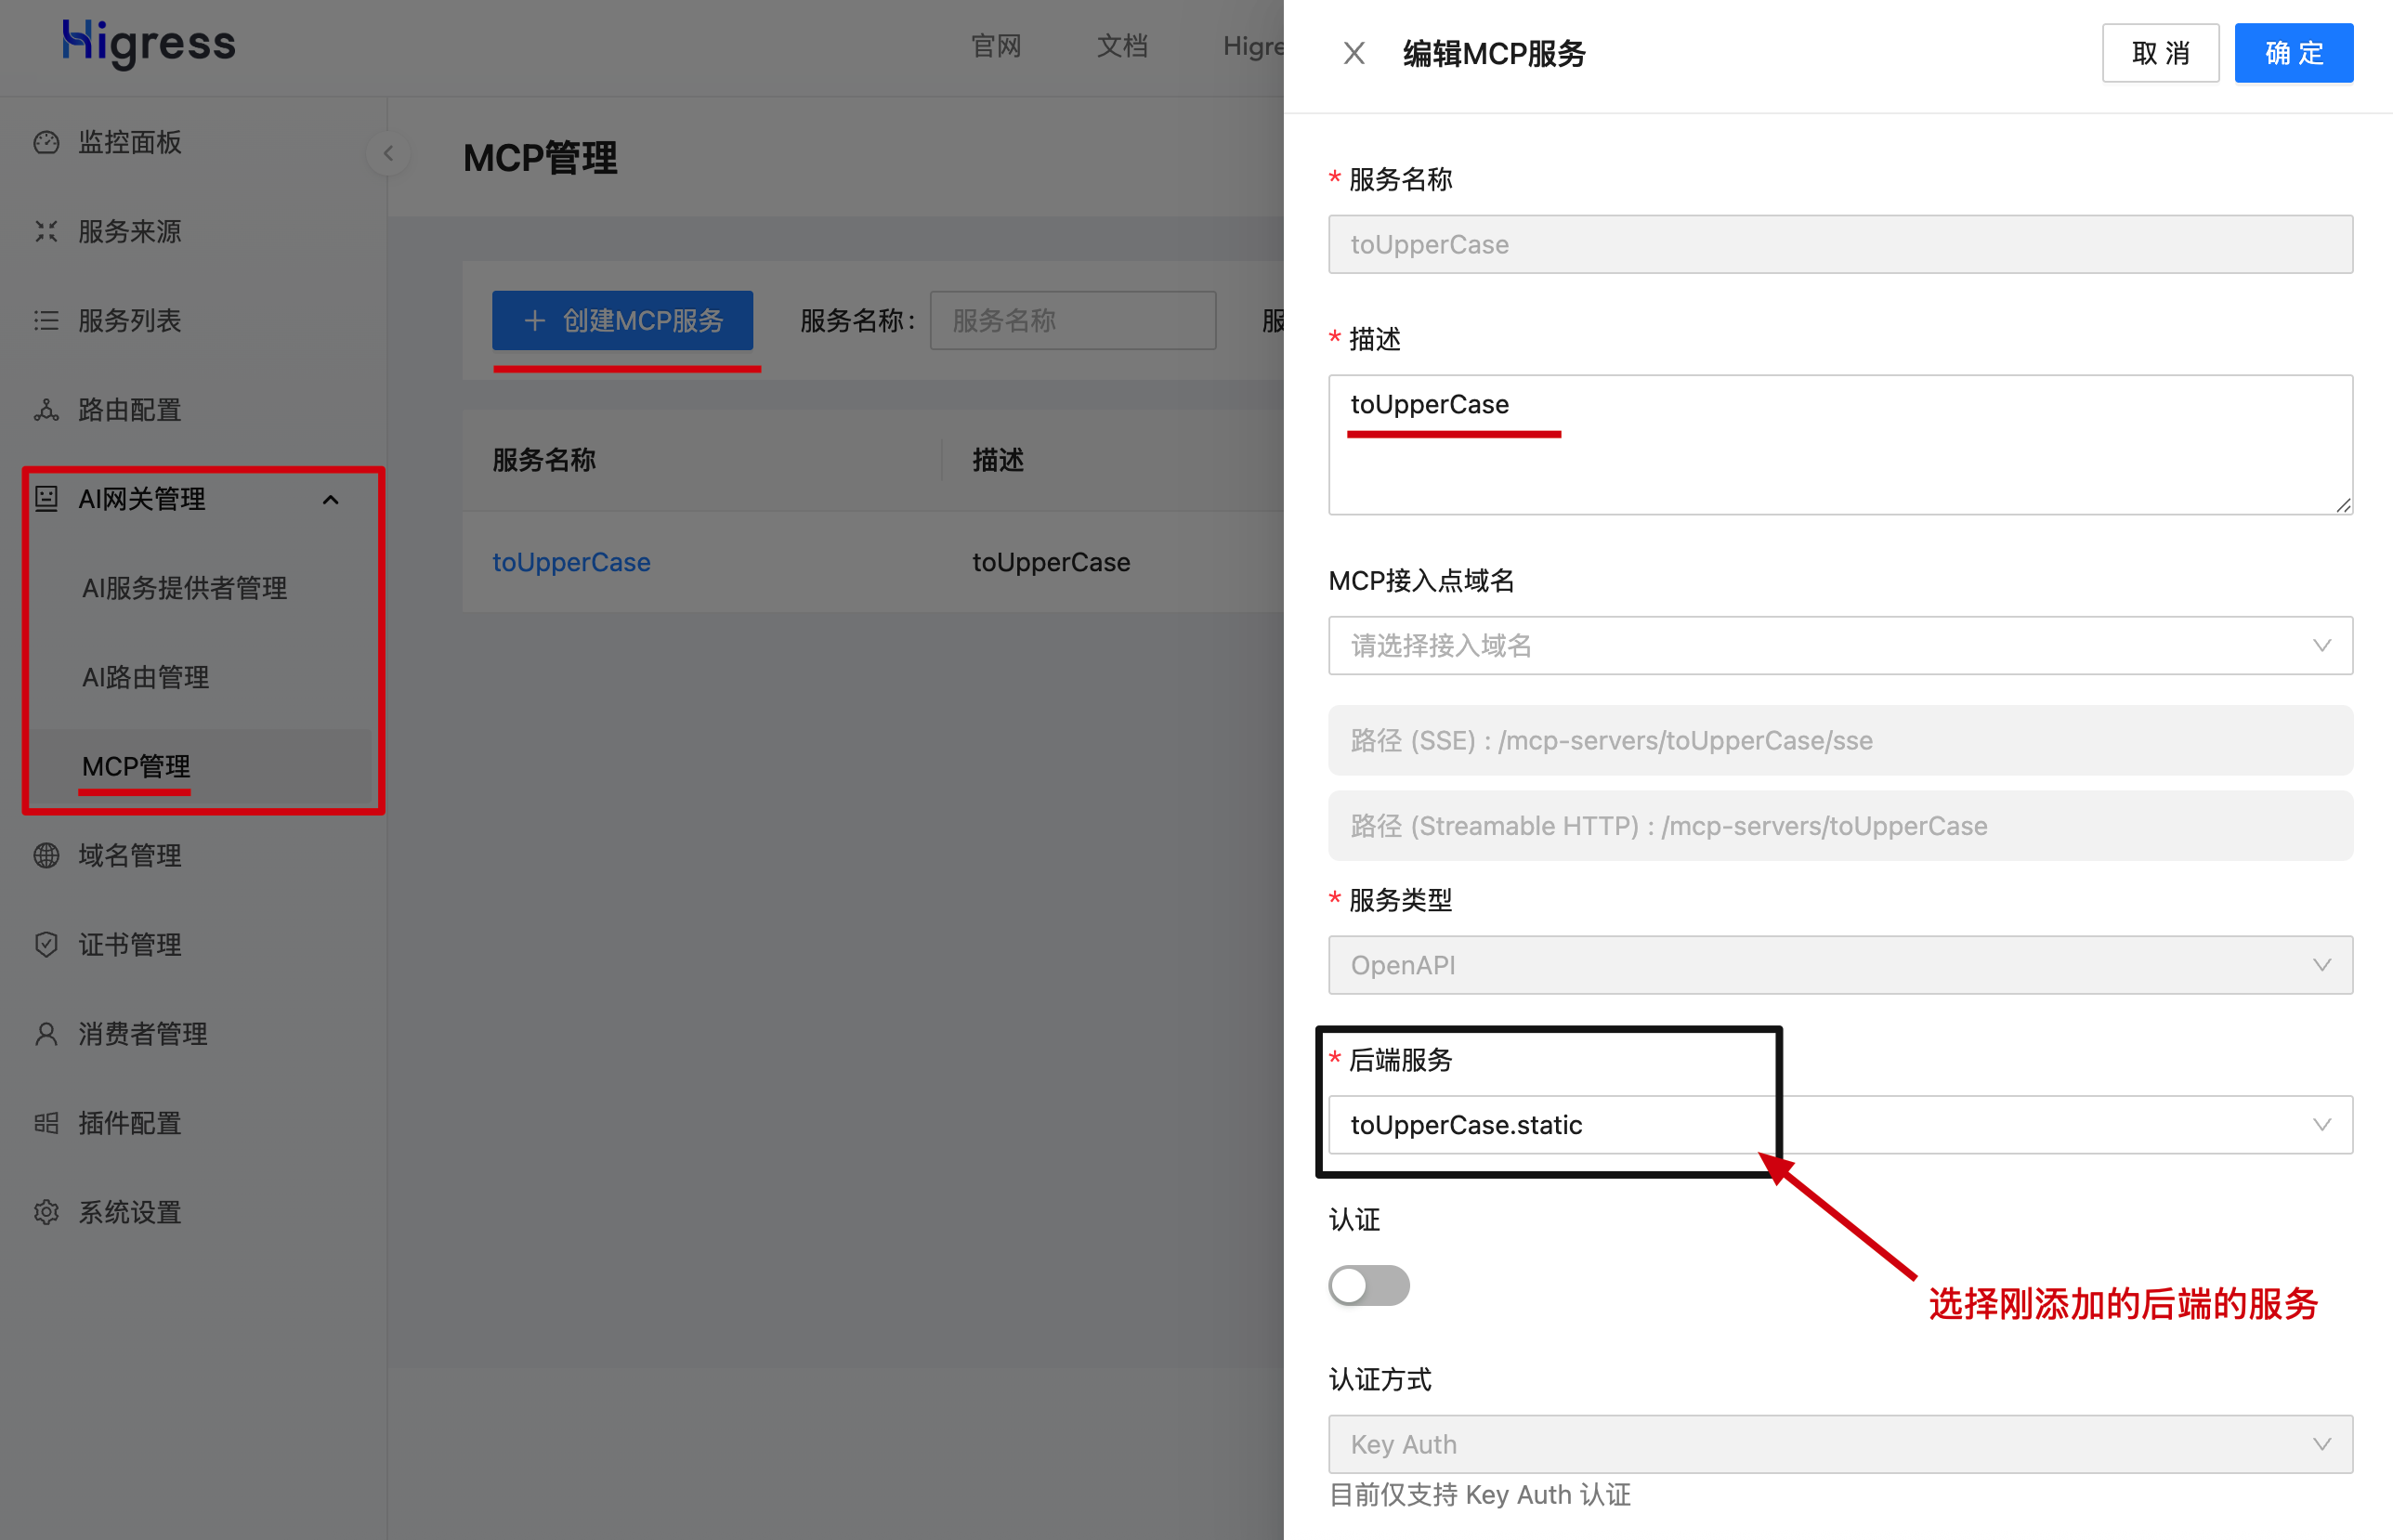Screen dimensions: 2393x1540
Task: Click the 路由配置 routing icon
Action: pos(46,410)
